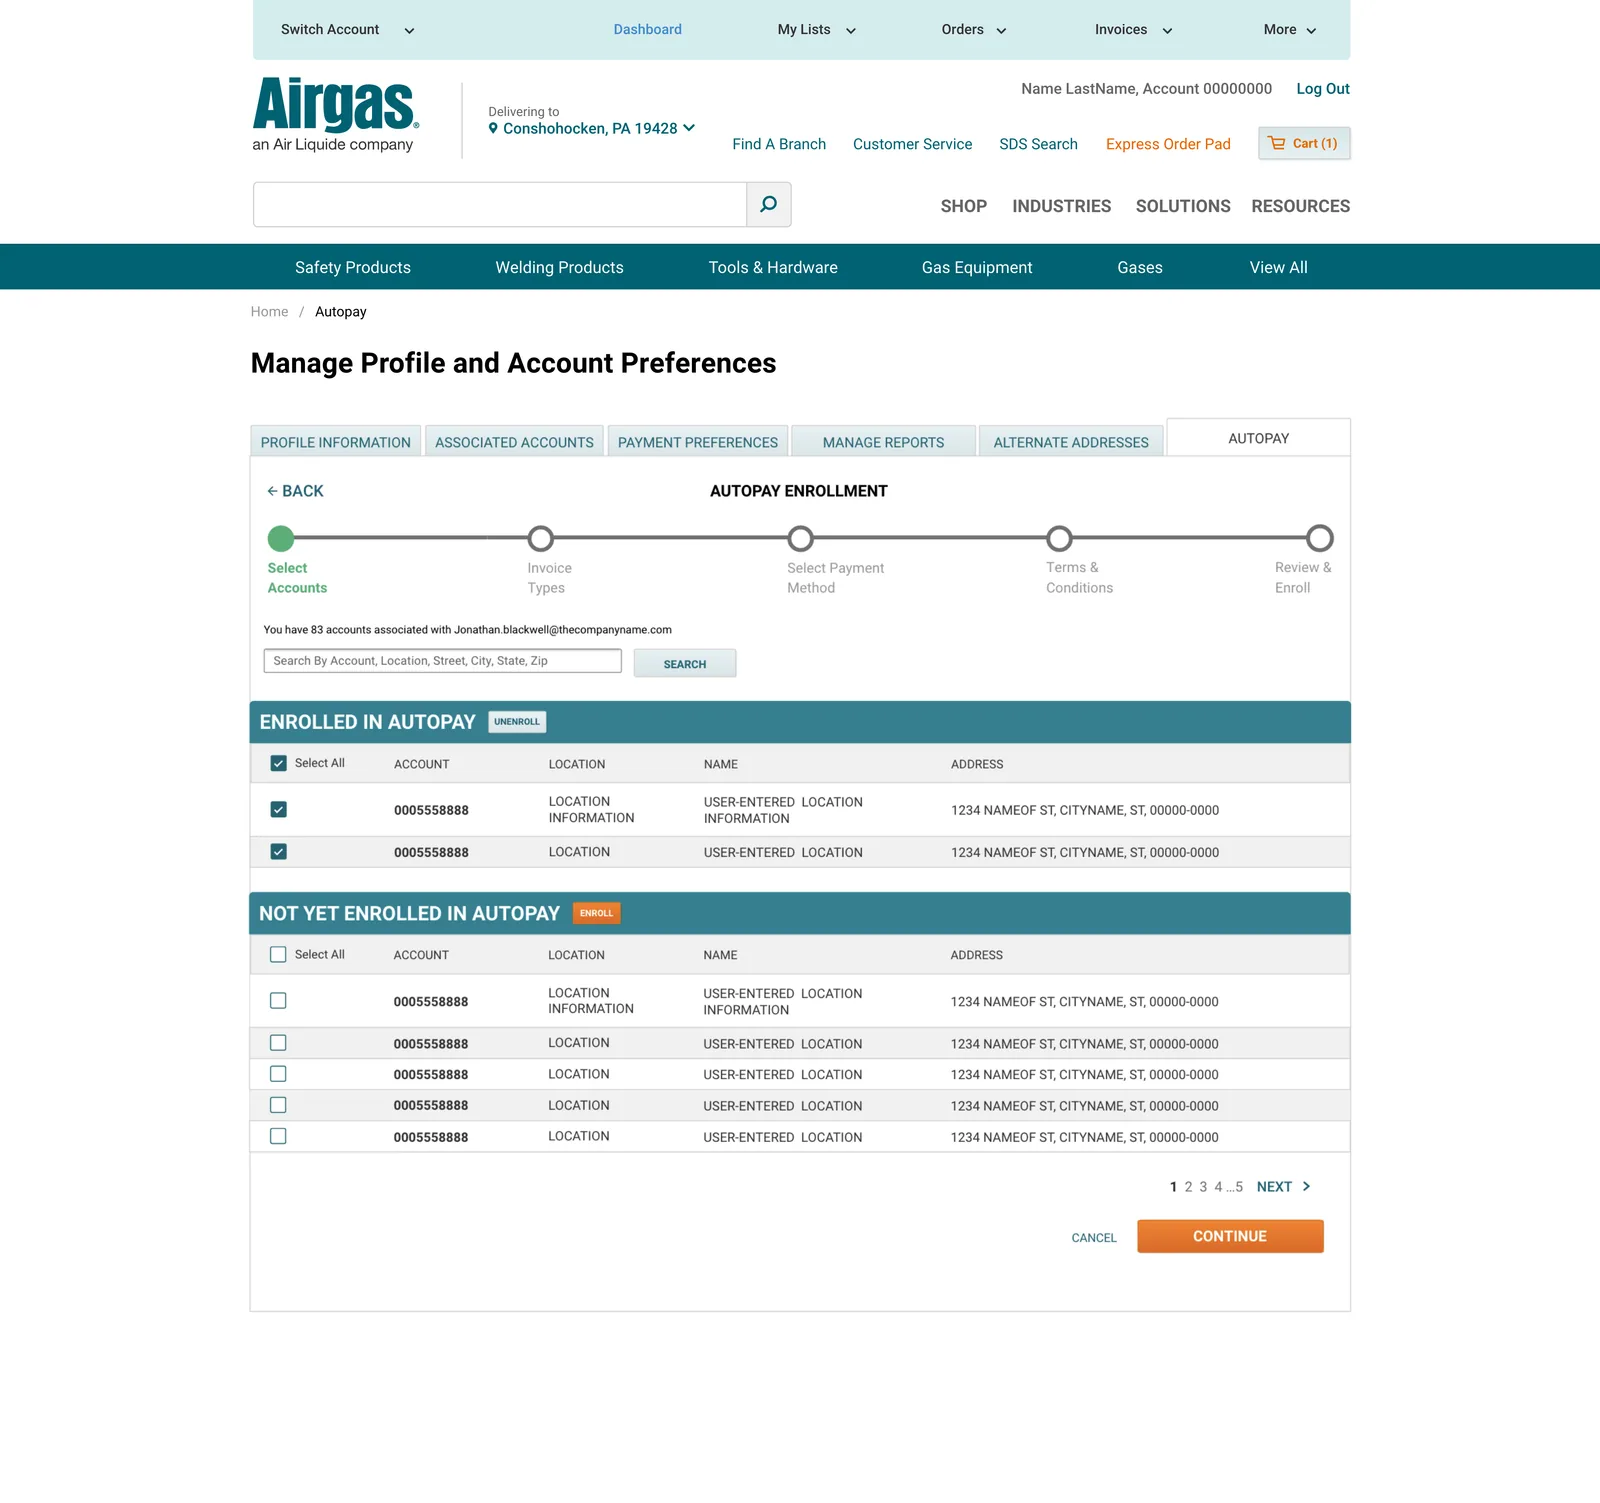This screenshot has height=1503, width=1600.
Task: Click the orange ENROLL button
Action: 597,913
